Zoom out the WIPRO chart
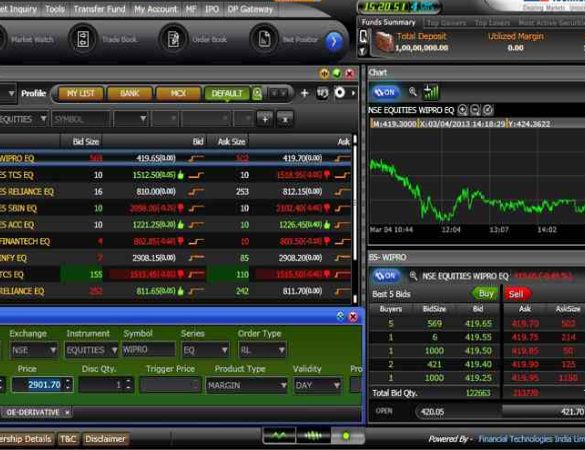Viewport: 585px width, 450px height. 475,110
